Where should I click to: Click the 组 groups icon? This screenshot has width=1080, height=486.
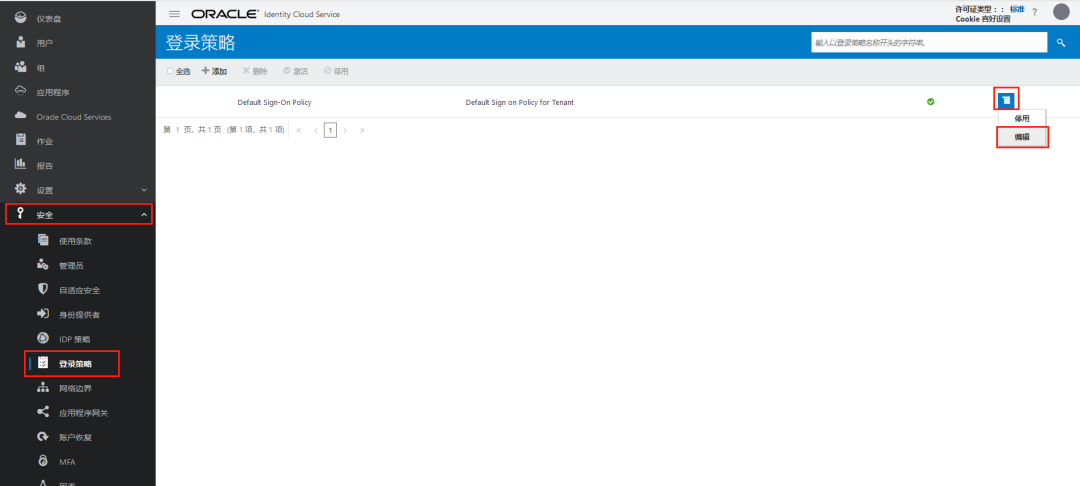[x=21, y=67]
